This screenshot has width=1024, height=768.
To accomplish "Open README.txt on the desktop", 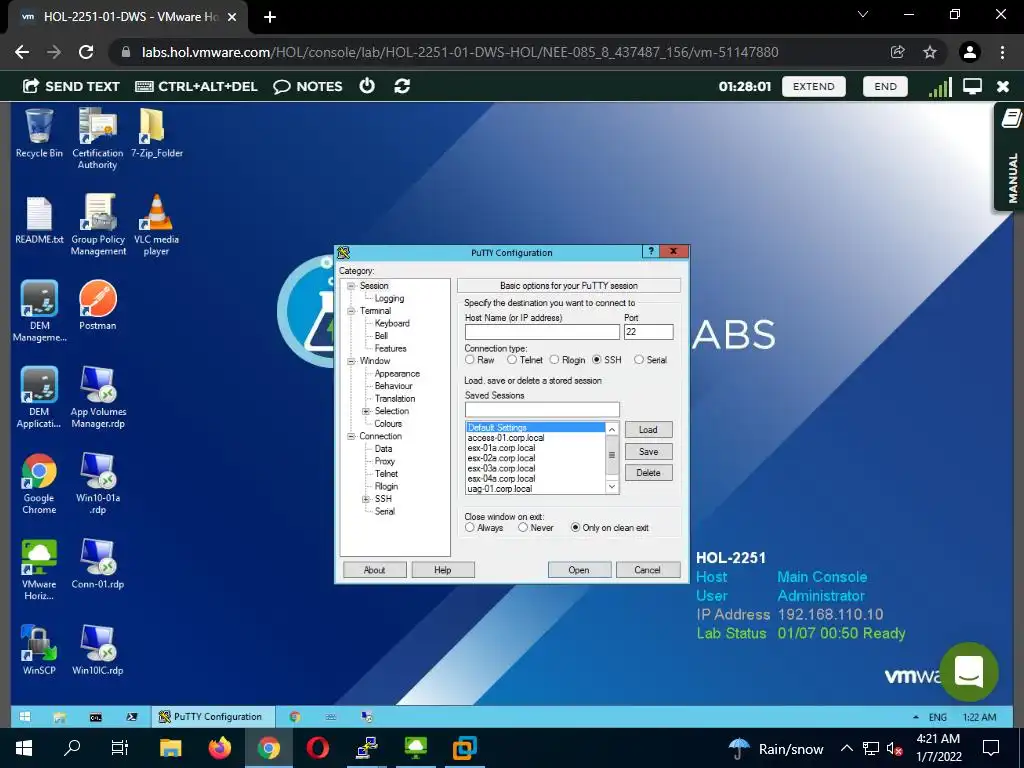I will point(39,219).
